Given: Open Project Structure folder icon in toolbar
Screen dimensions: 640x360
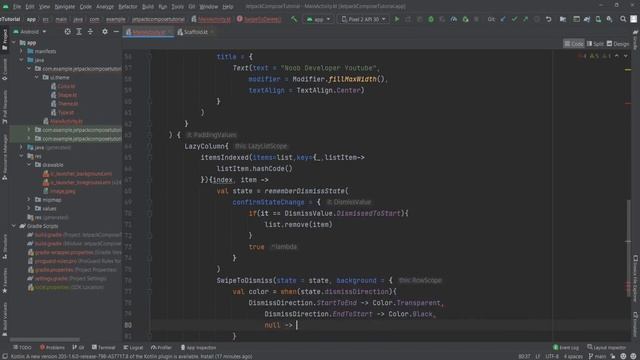Looking at the screenshot, I should pyautogui.click(x=563, y=19).
